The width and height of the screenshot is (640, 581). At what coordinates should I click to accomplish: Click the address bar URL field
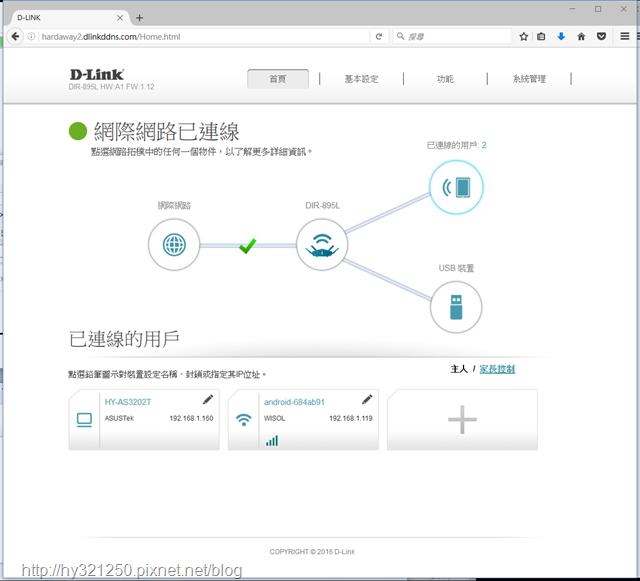205,37
